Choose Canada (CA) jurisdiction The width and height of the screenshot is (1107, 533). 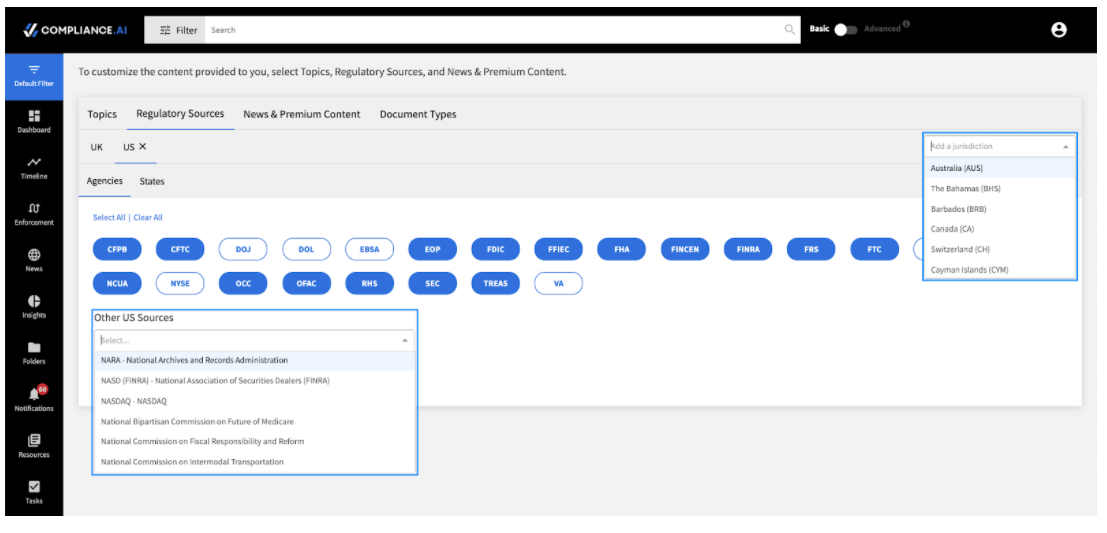(1000, 229)
